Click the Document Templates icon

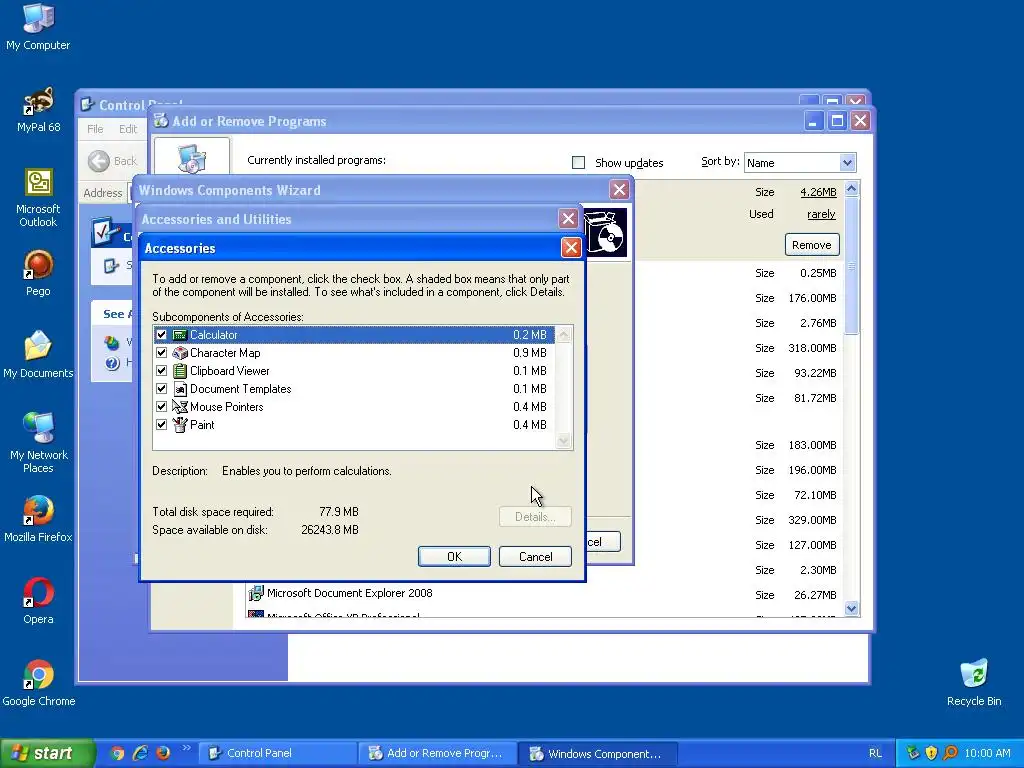(x=180, y=389)
